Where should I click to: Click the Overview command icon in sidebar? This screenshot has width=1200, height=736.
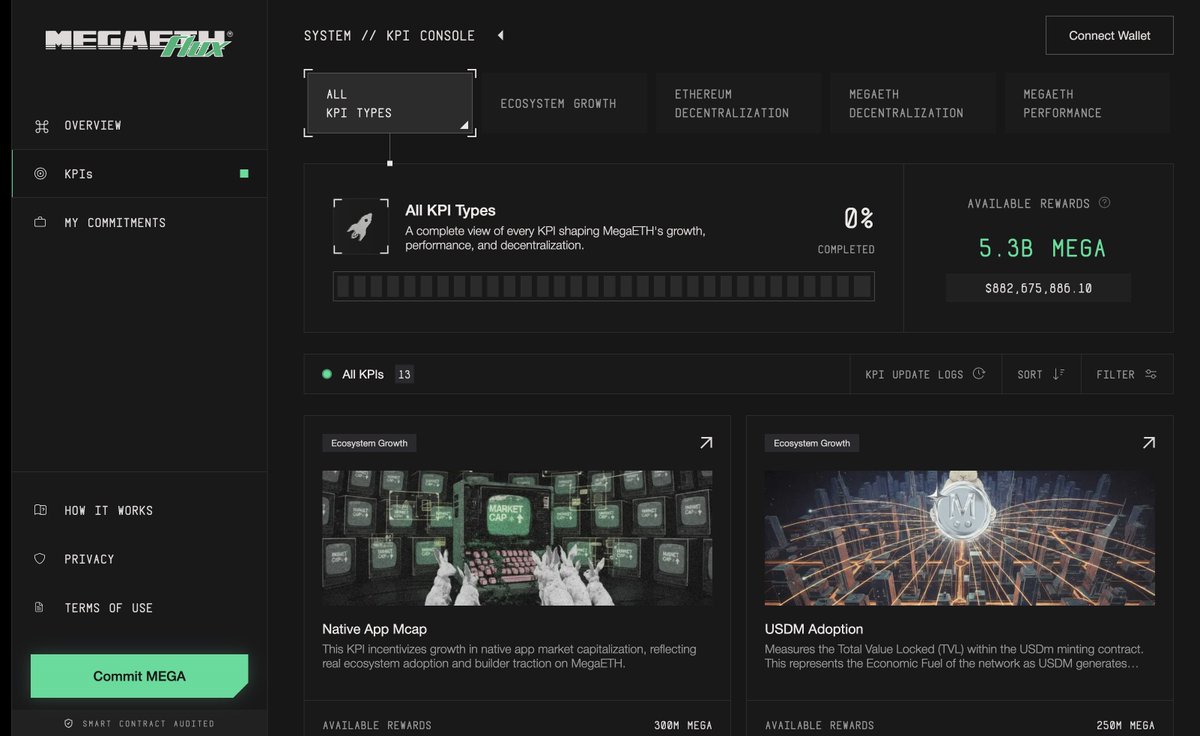(41, 126)
